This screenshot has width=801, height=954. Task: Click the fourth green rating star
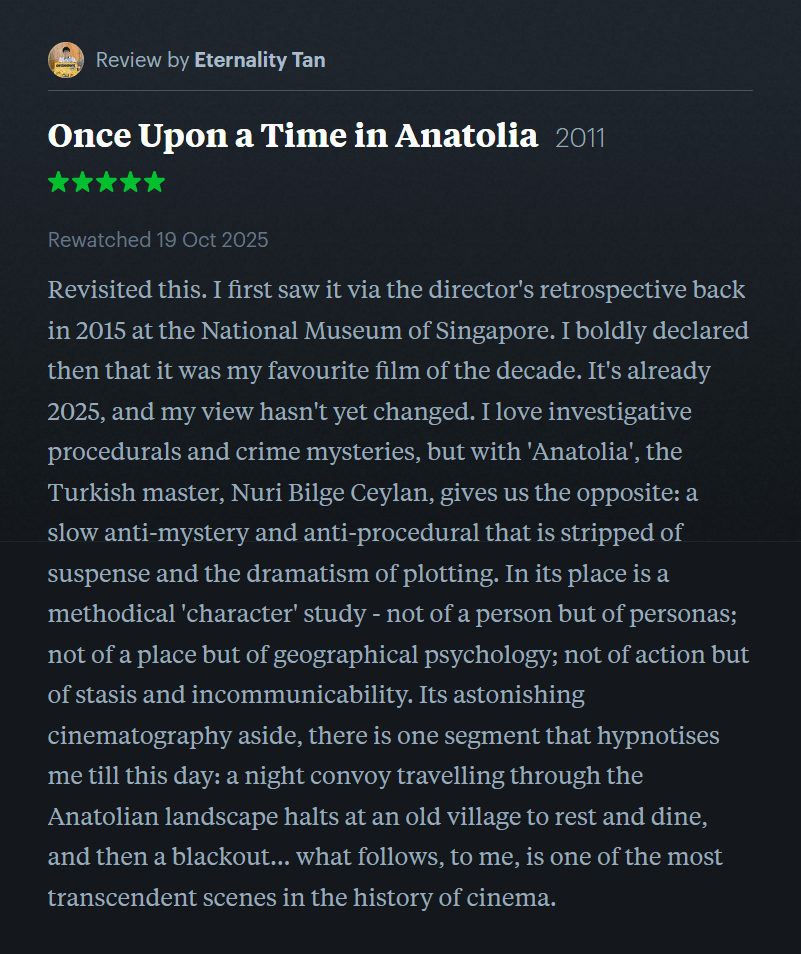130,182
